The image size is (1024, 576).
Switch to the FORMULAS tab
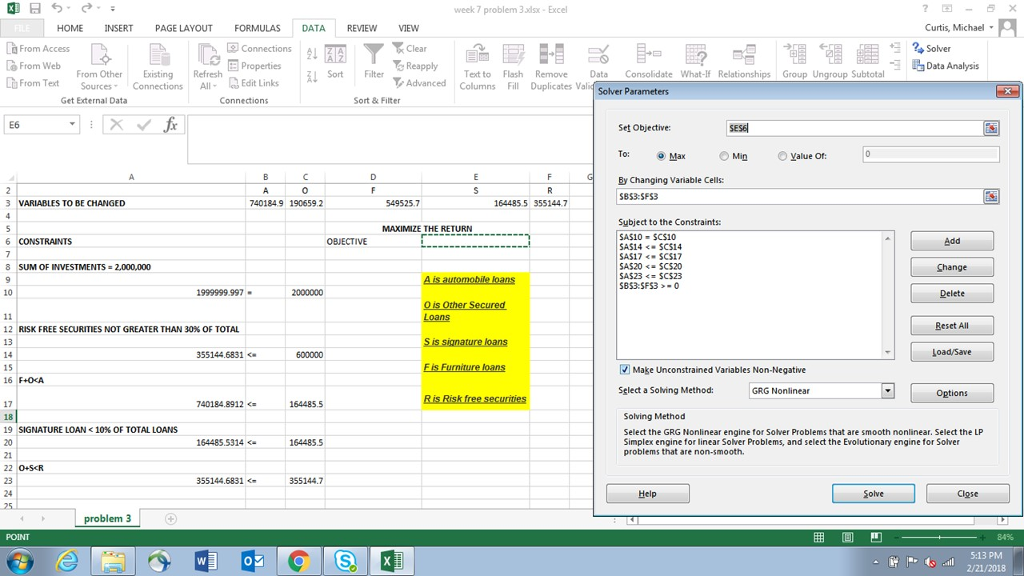point(257,28)
